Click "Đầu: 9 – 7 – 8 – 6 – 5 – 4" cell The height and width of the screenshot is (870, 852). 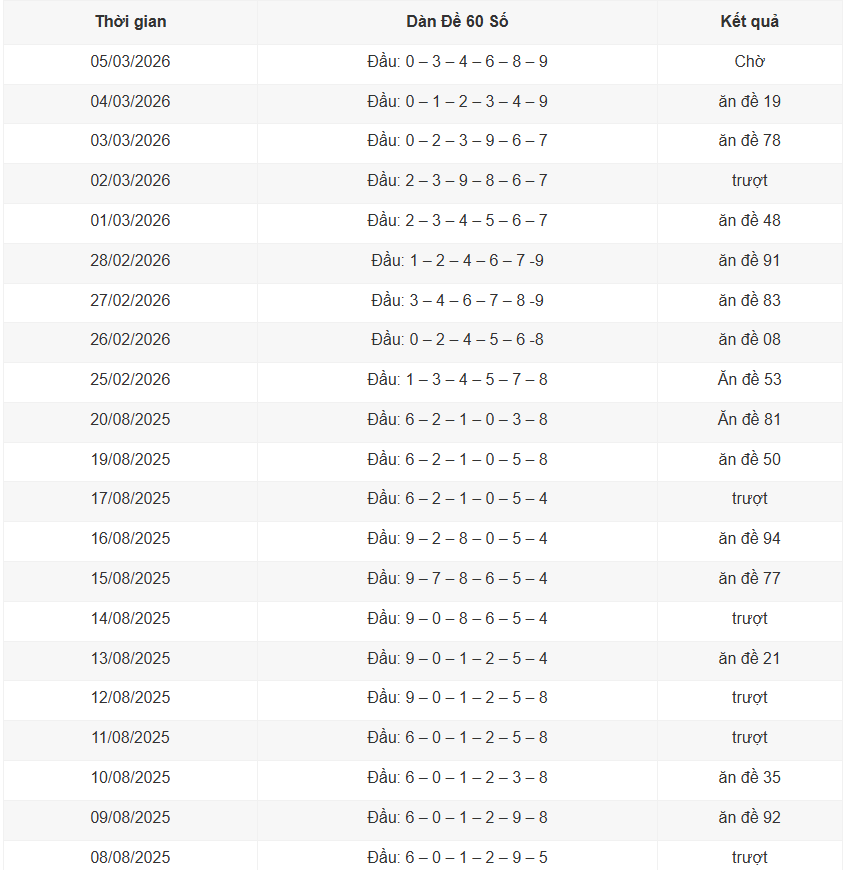457,579
